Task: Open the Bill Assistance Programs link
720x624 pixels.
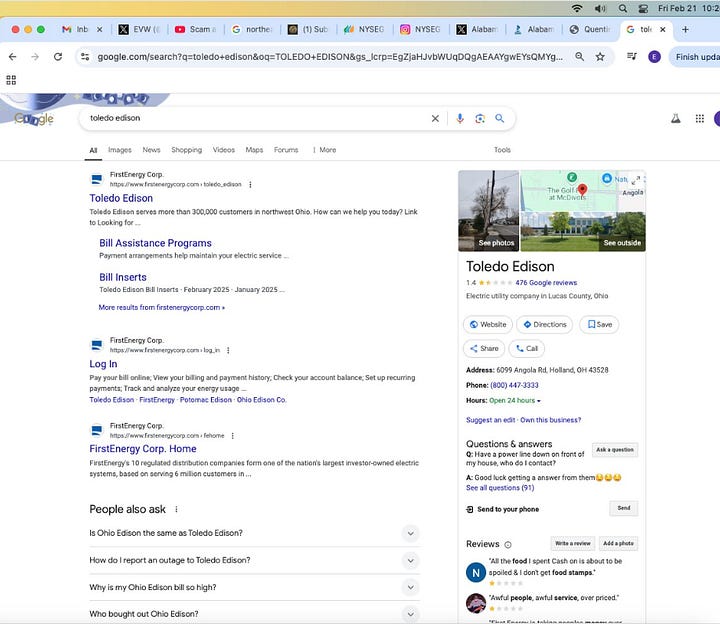Action: click(x=155, y=243)
